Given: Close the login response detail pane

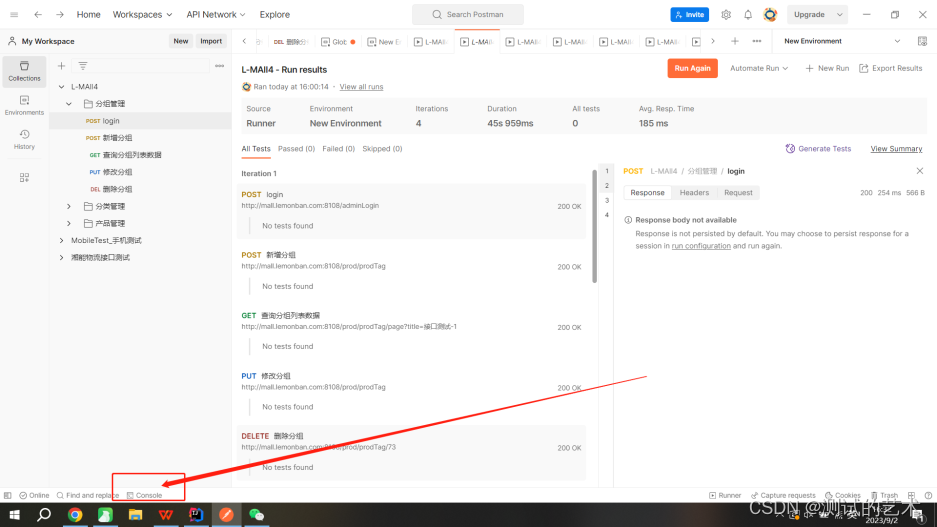Looking at the screenshot, I should coord(920,171).
